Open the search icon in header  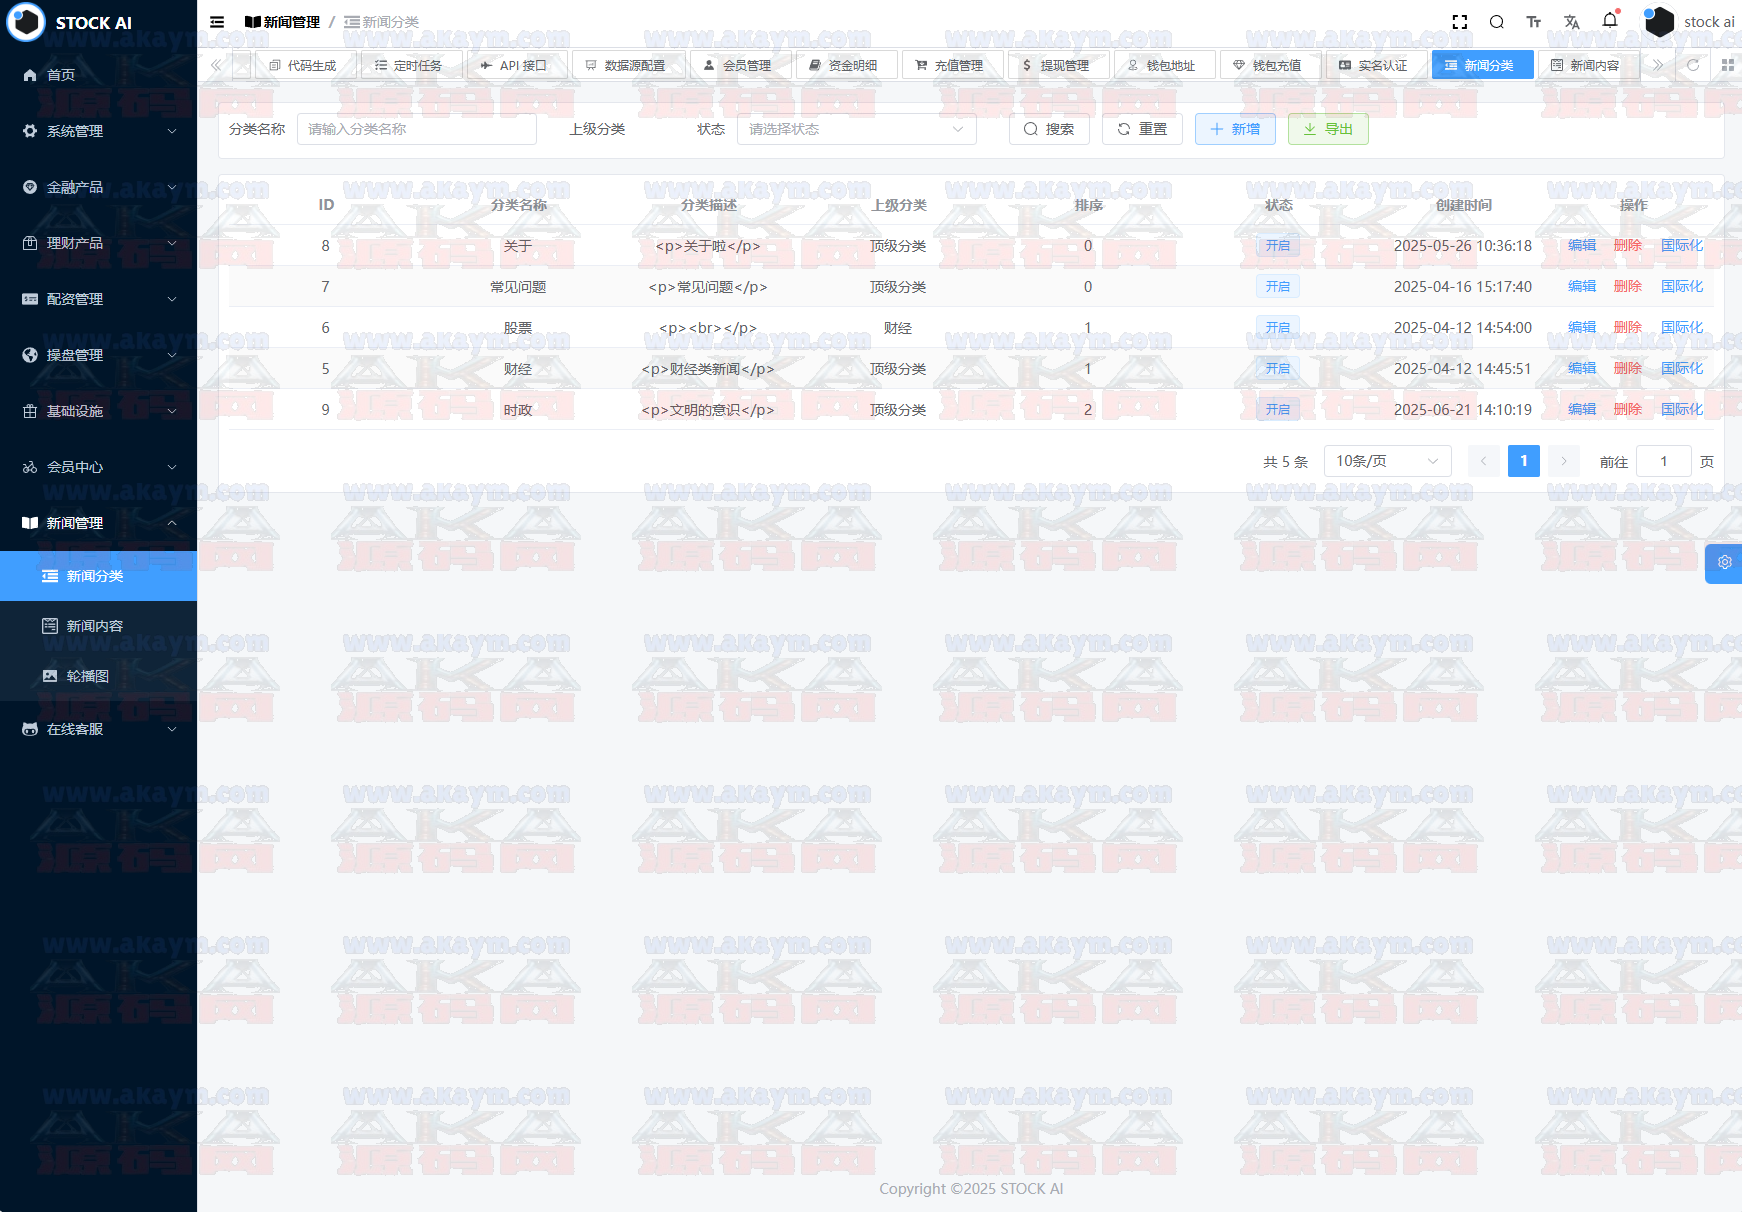(1497, 22)
